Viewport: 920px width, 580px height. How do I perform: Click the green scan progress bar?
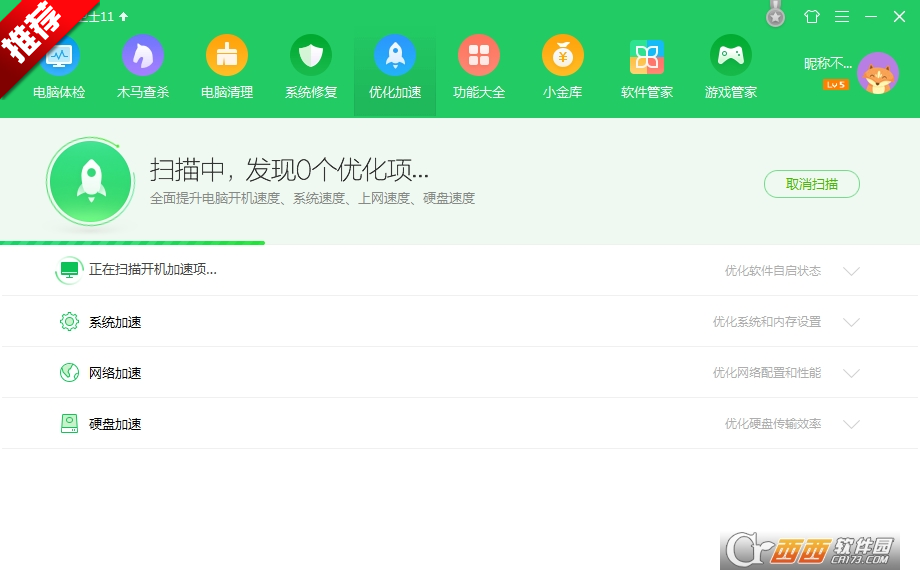[133, 242]
